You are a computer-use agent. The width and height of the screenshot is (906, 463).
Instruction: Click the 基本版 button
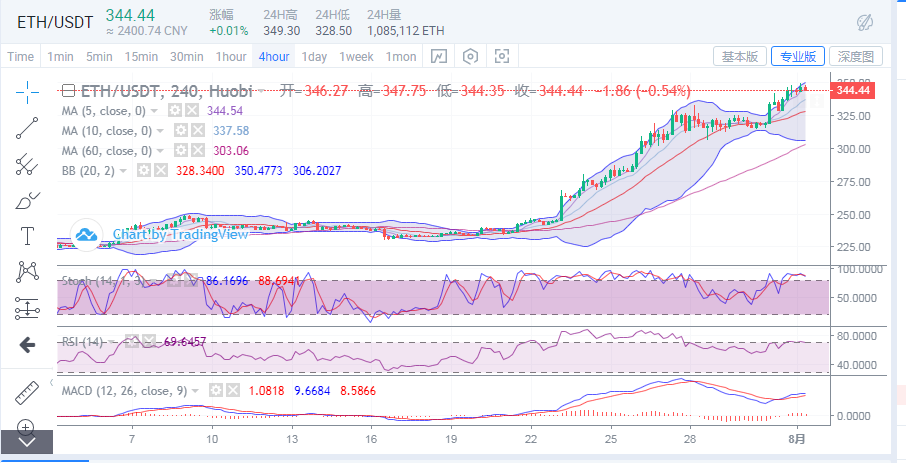tap(739, 57)
